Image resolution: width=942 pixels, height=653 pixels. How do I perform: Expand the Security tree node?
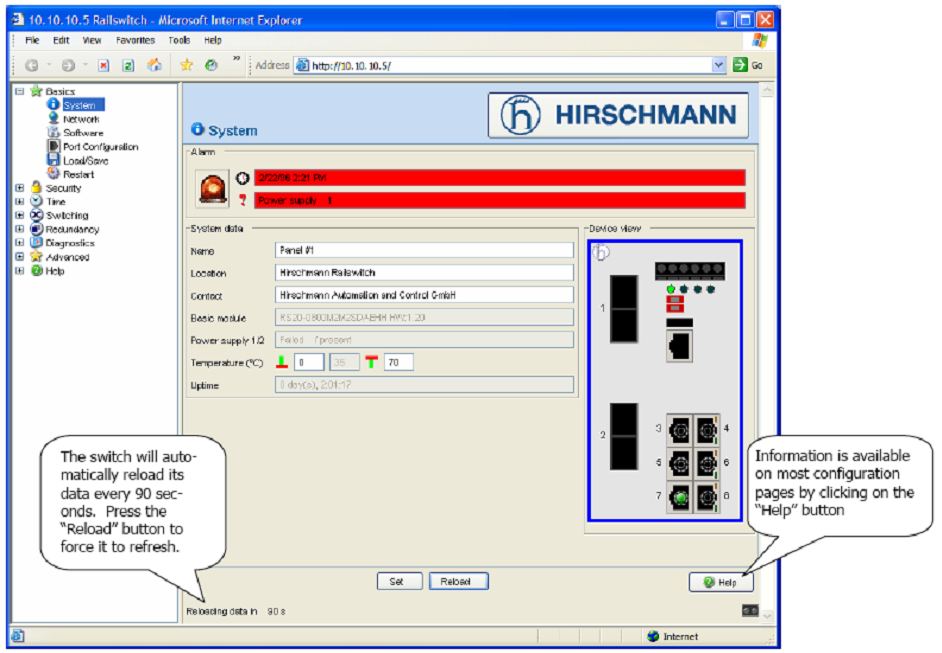coord(20,188)
